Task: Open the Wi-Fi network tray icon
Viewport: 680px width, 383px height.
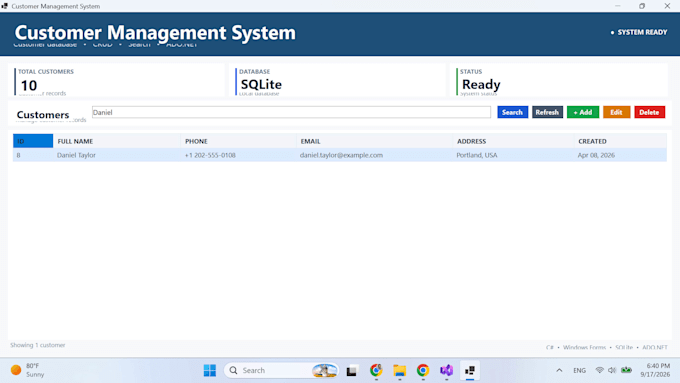Action: 599,370
